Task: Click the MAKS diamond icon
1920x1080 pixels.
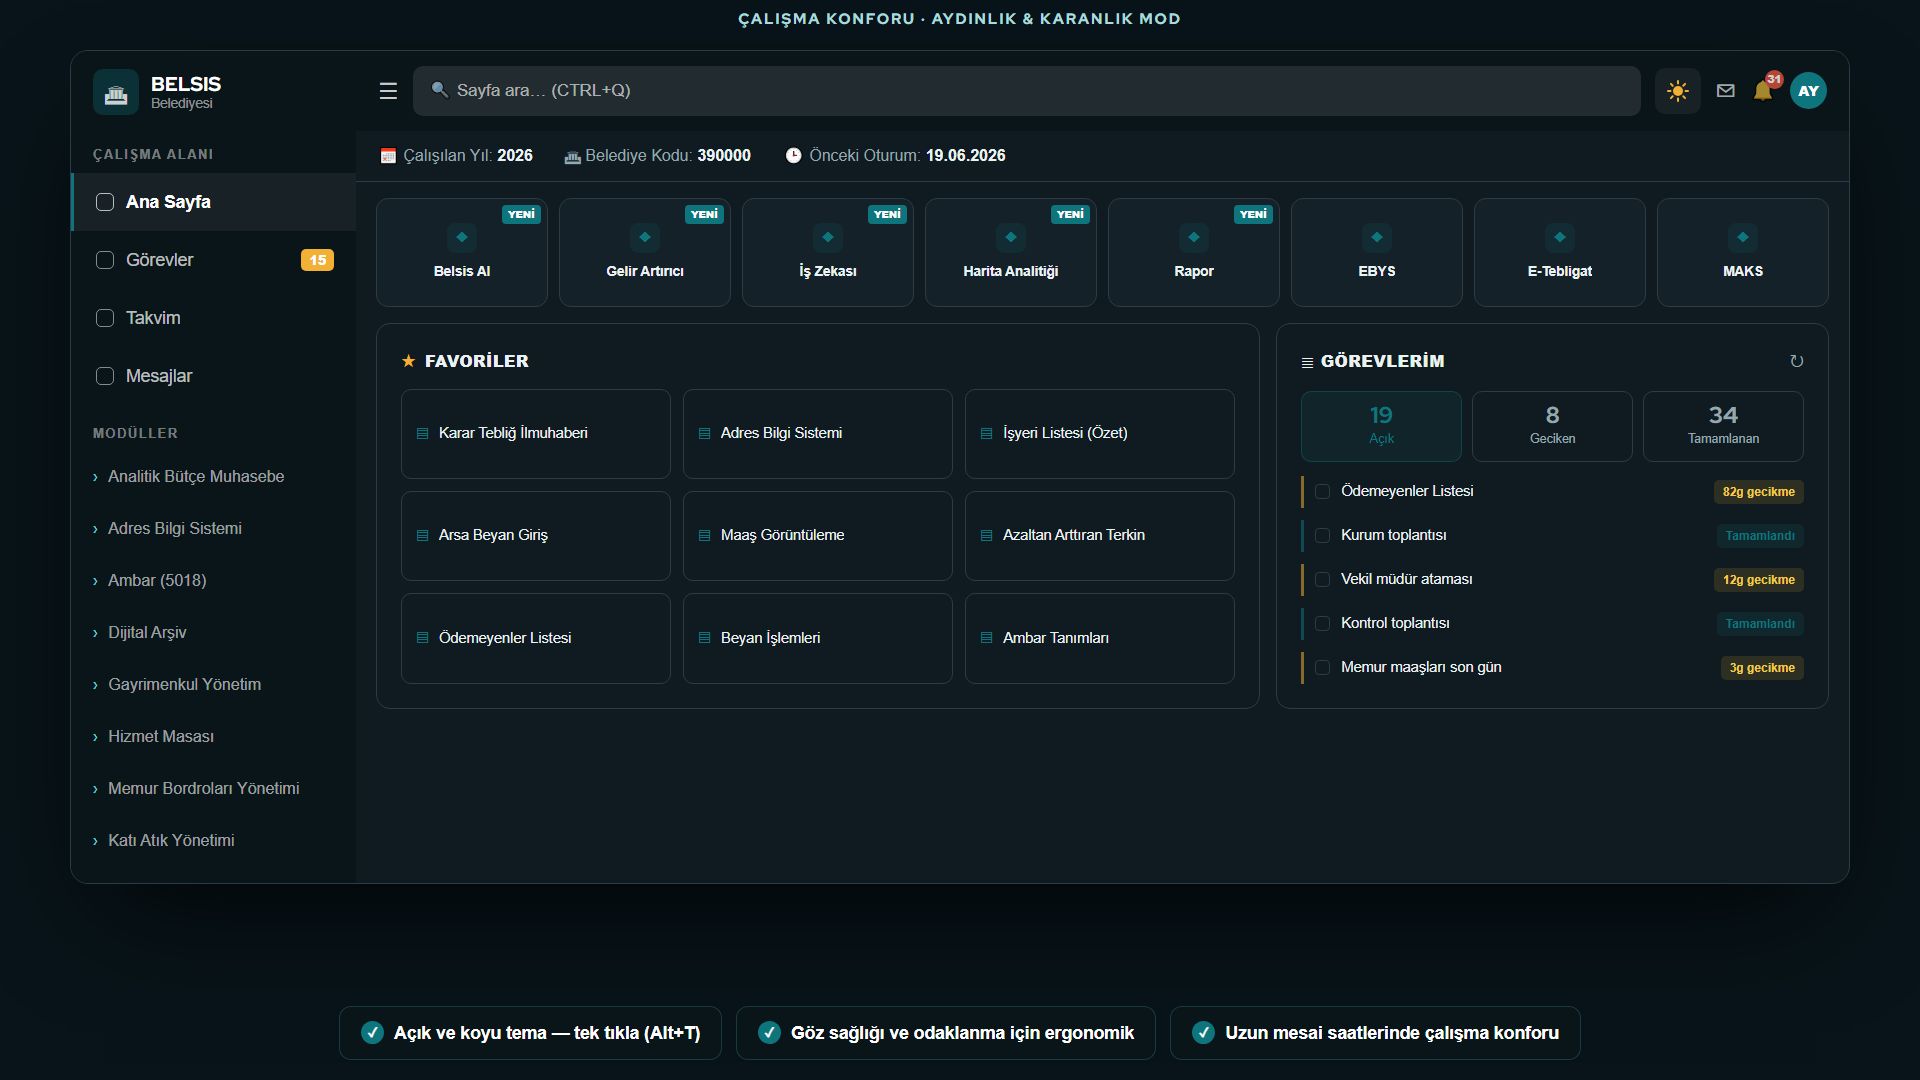Action: click(x=1743, y=237)
